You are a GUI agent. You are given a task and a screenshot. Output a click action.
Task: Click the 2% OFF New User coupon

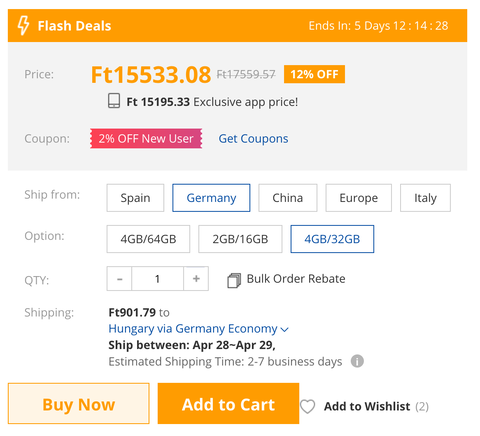click(146, 139)
